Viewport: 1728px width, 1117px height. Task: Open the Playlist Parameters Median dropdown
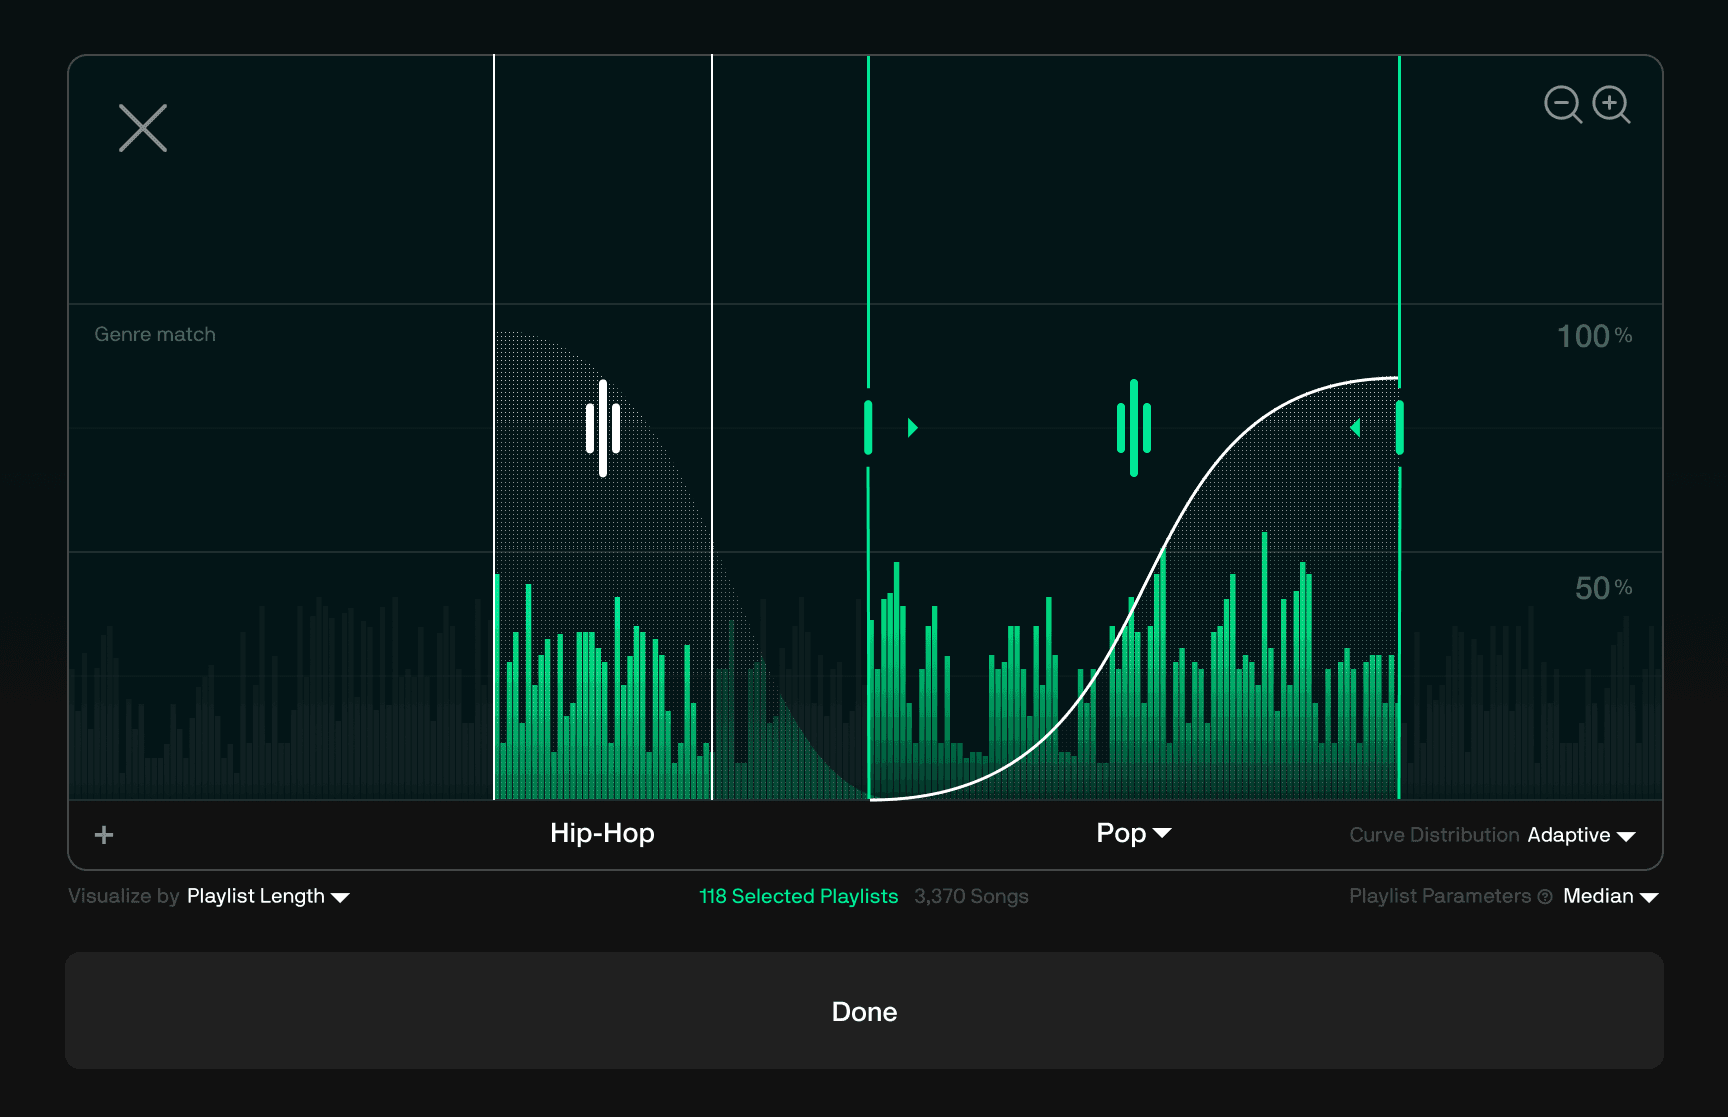pyautogui.click(x=1611, y=896)
